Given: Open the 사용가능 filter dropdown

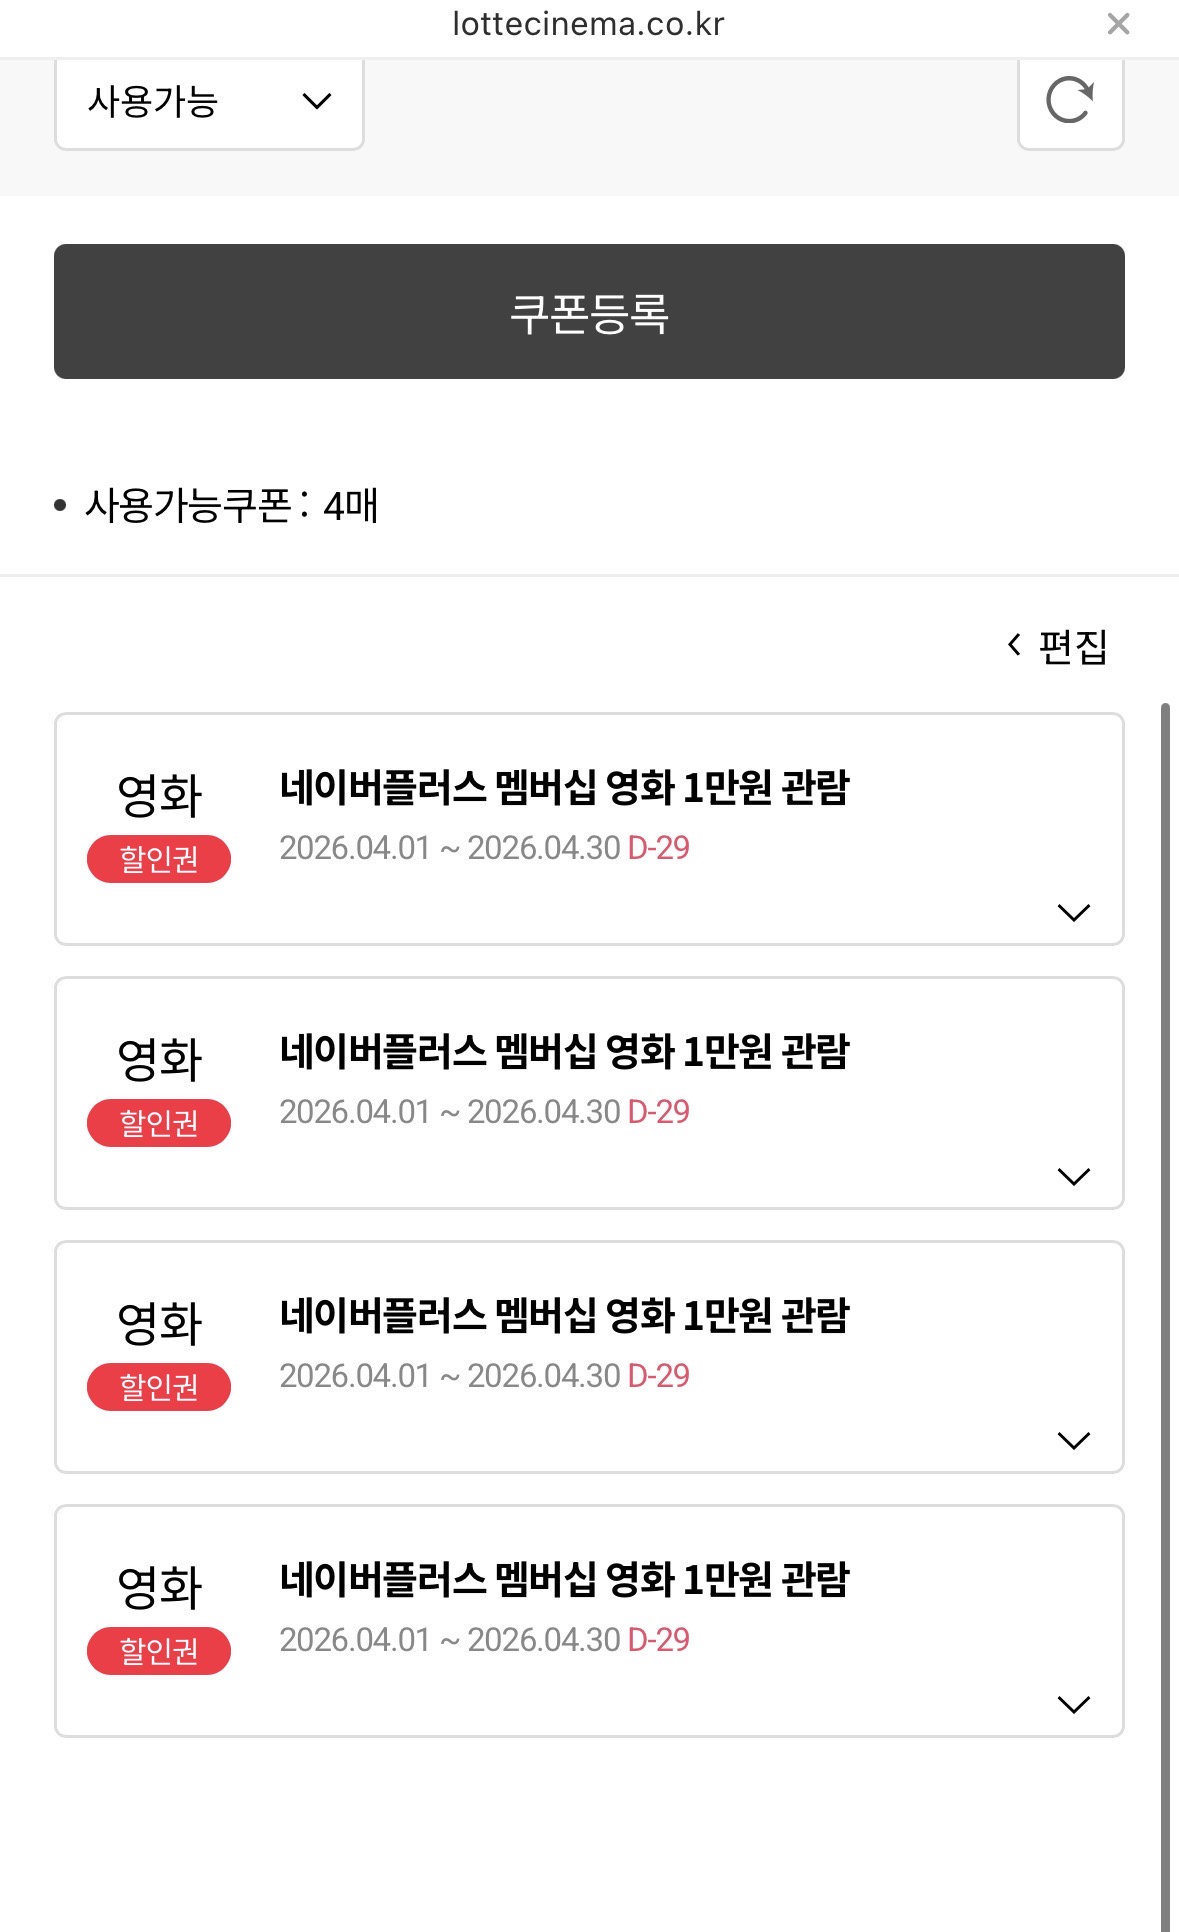Looking at the screenshot, I should tap(209, 102).
